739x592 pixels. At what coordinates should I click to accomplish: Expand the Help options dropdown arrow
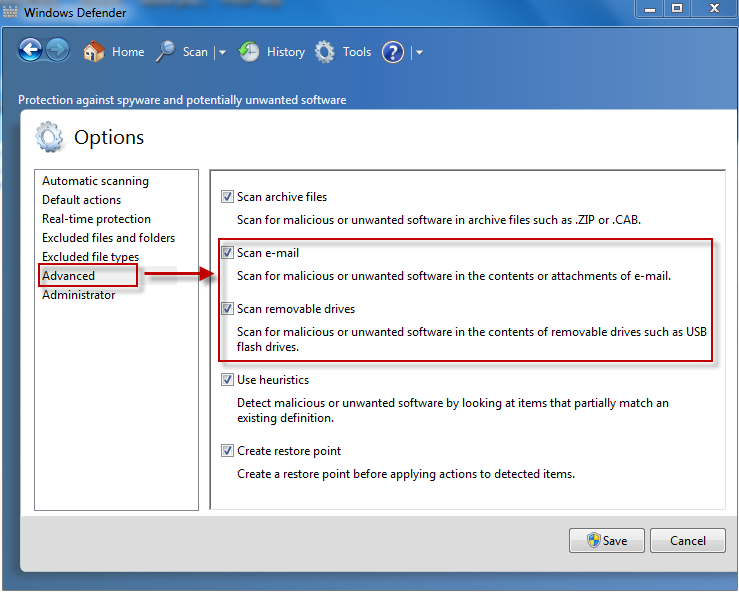419,52
